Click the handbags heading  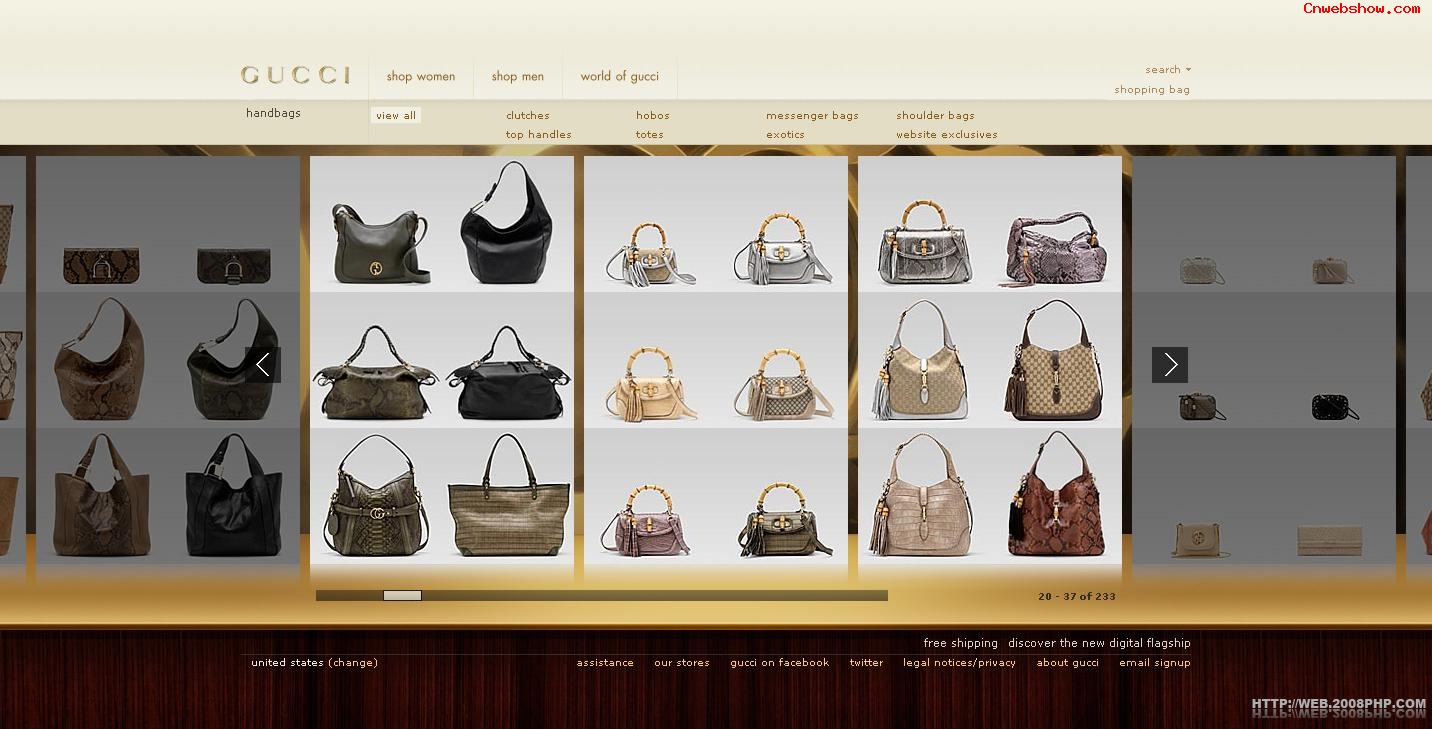273,113
